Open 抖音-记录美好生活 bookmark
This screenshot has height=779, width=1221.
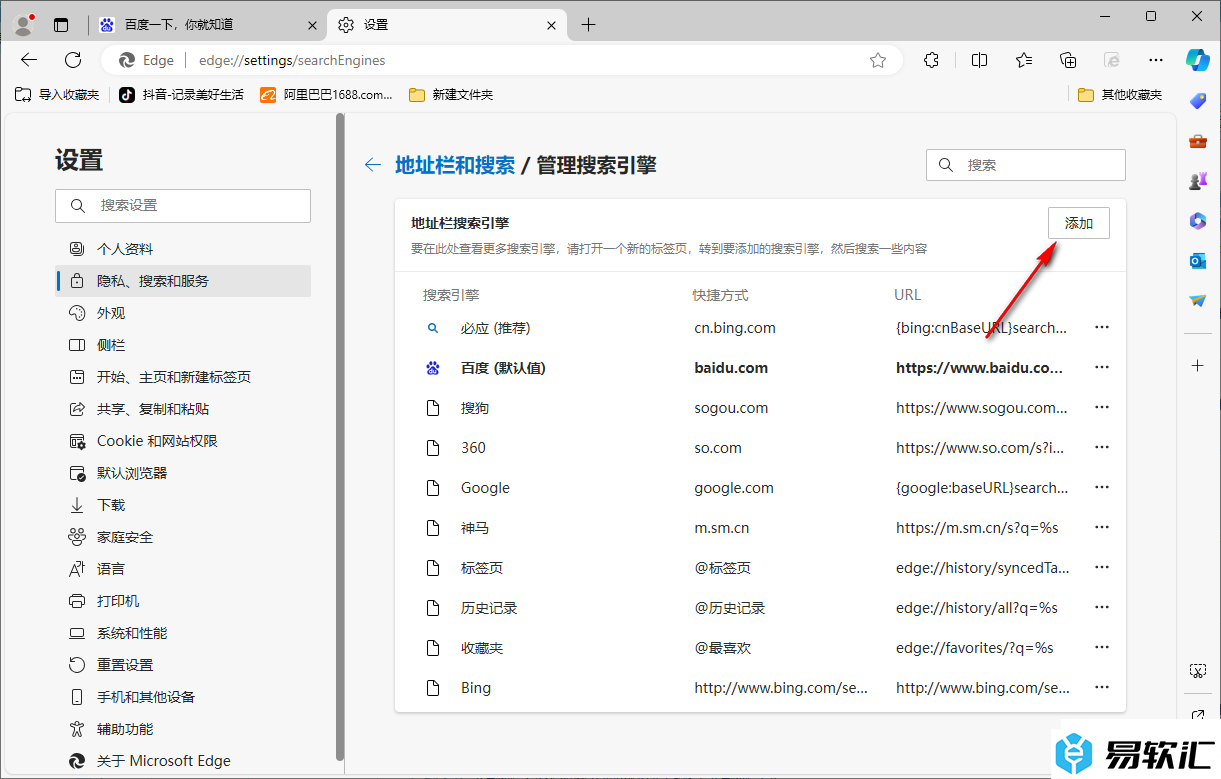(181, 95)
